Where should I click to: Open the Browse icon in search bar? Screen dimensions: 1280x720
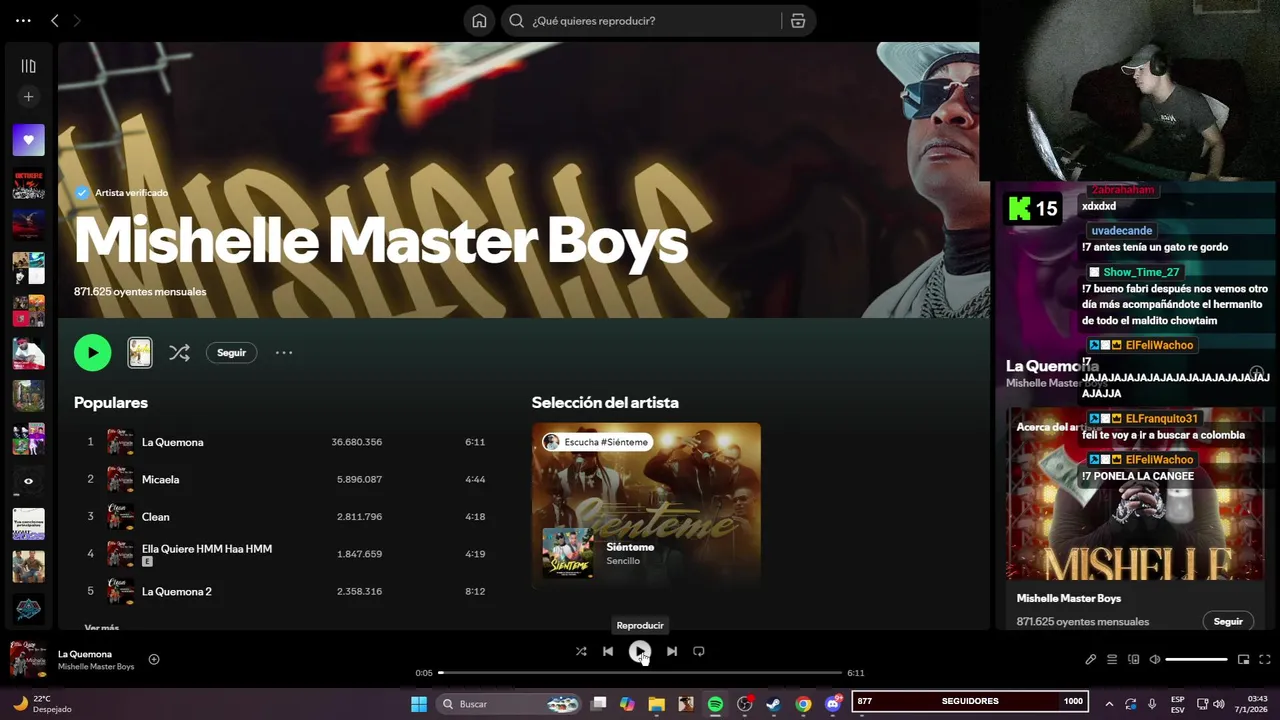pyautogui.click(x=798, y=21)
